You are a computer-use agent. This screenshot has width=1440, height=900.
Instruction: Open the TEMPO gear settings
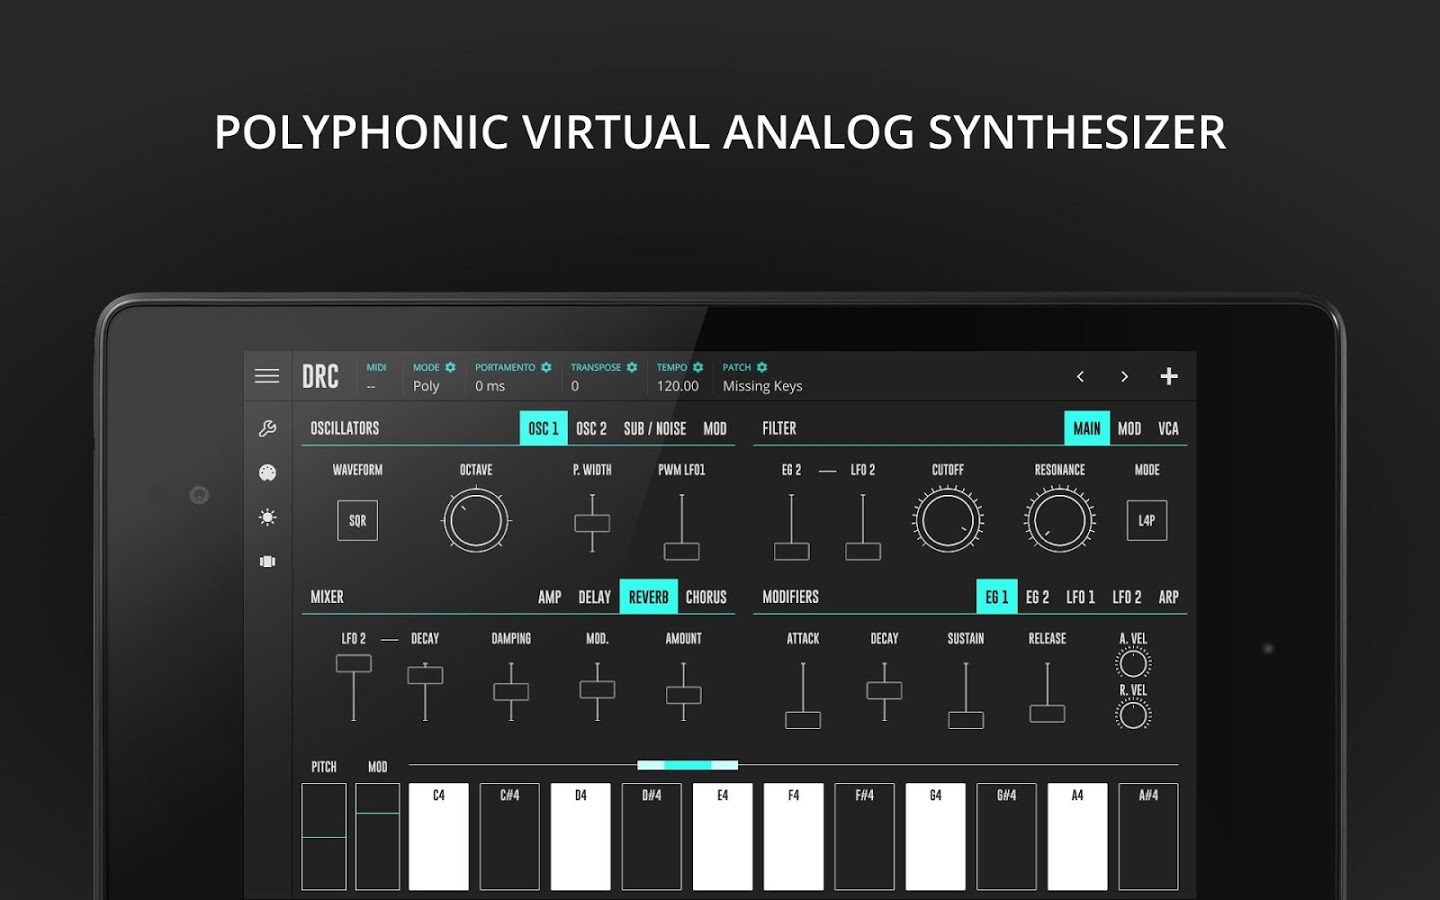click(698, 367)
